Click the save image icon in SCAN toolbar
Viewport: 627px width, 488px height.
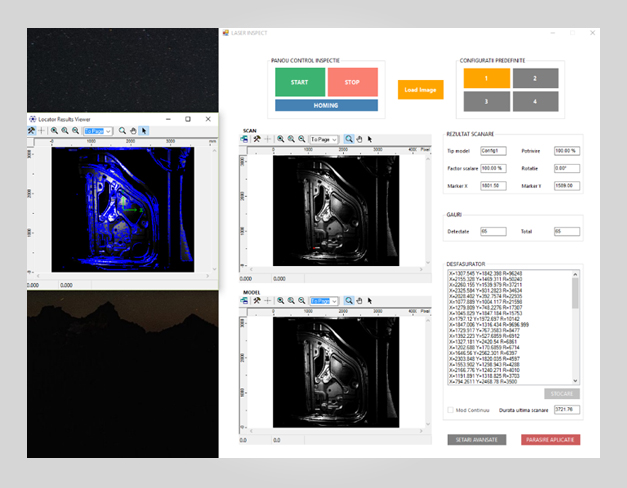tap(245, 140)
